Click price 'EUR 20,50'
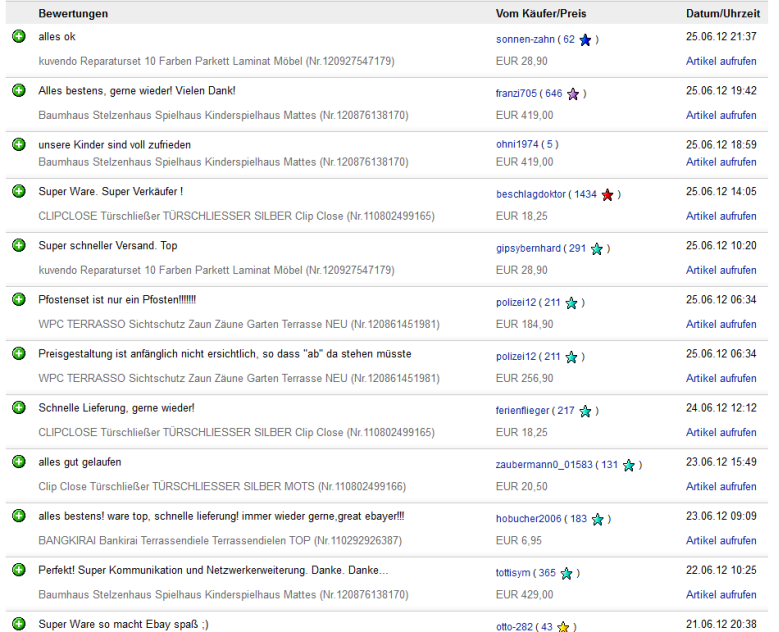 522,486
